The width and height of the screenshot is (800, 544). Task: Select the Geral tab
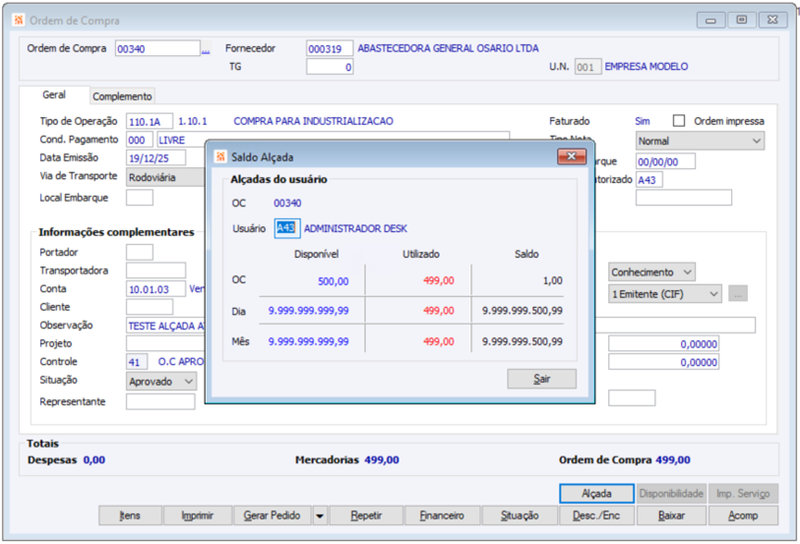(x=54, y=94)
